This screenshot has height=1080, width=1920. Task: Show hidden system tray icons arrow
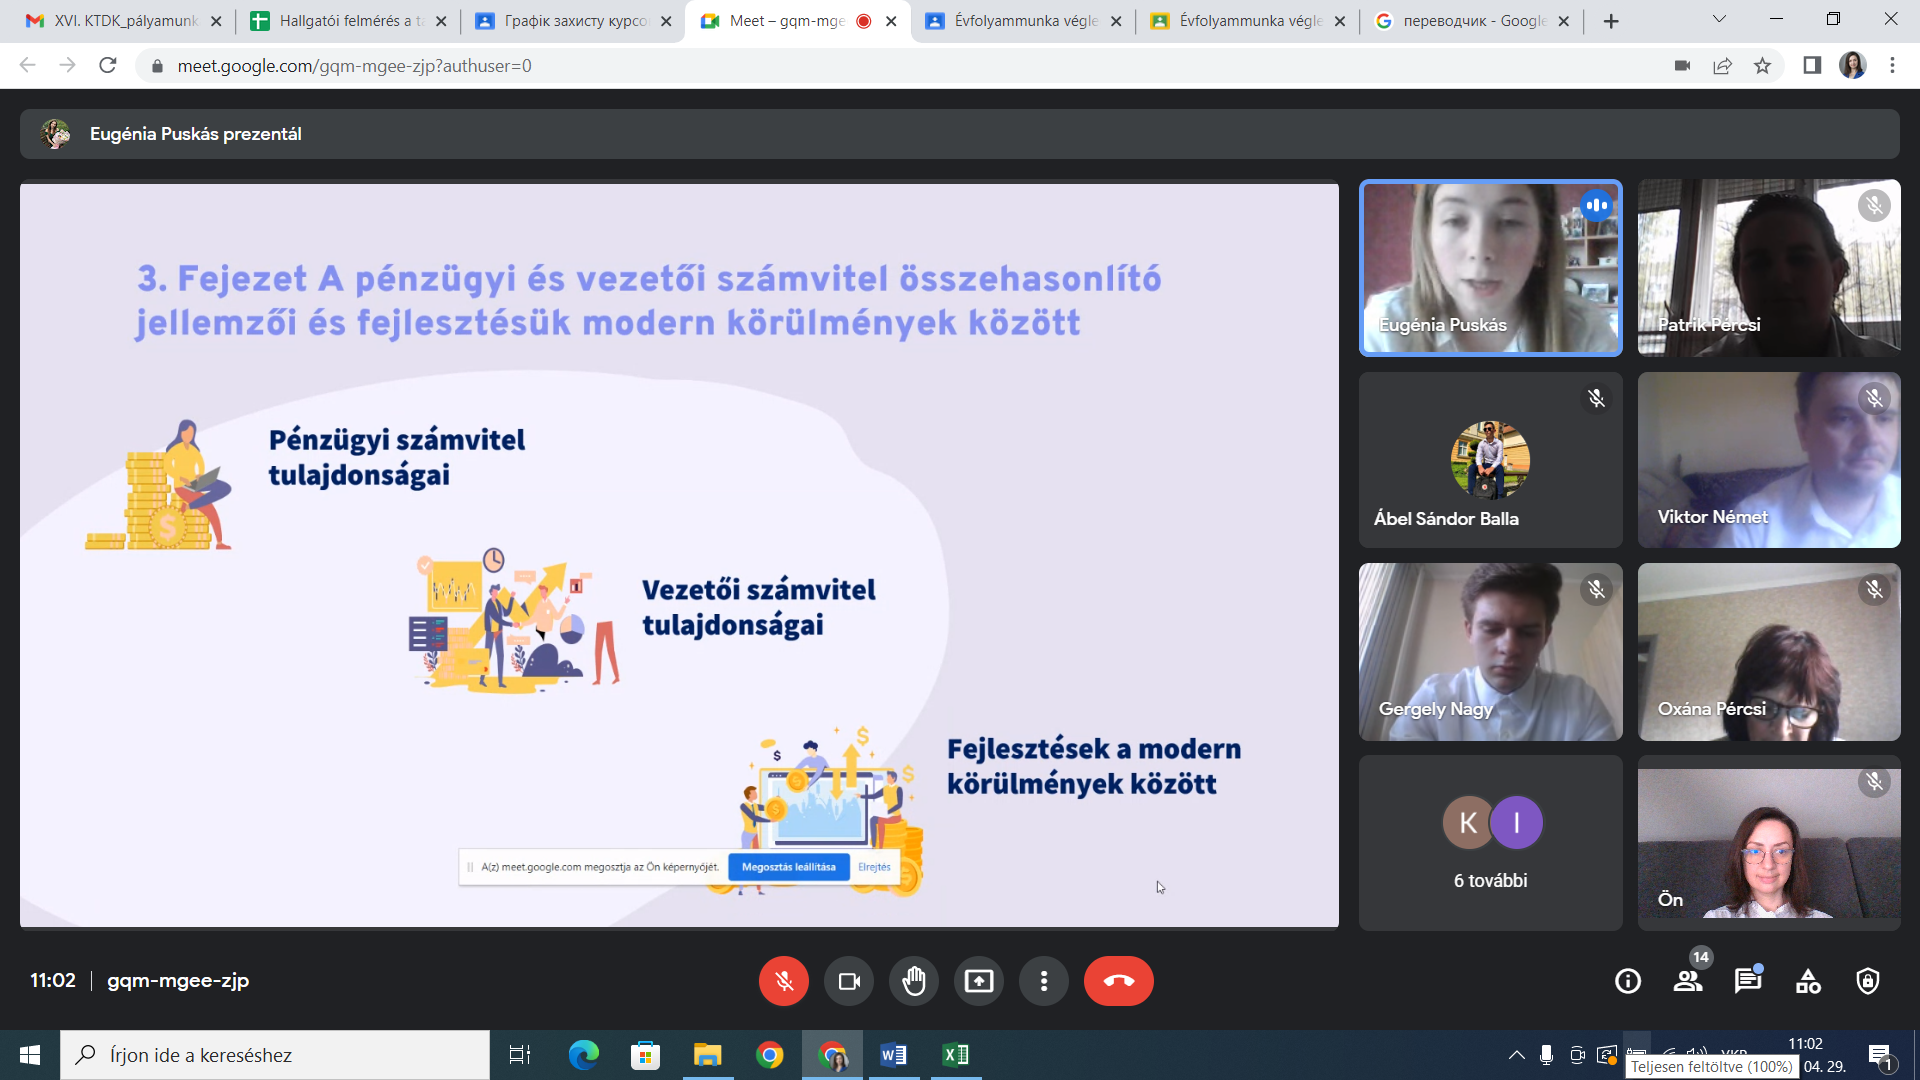click(1516, 1055)
